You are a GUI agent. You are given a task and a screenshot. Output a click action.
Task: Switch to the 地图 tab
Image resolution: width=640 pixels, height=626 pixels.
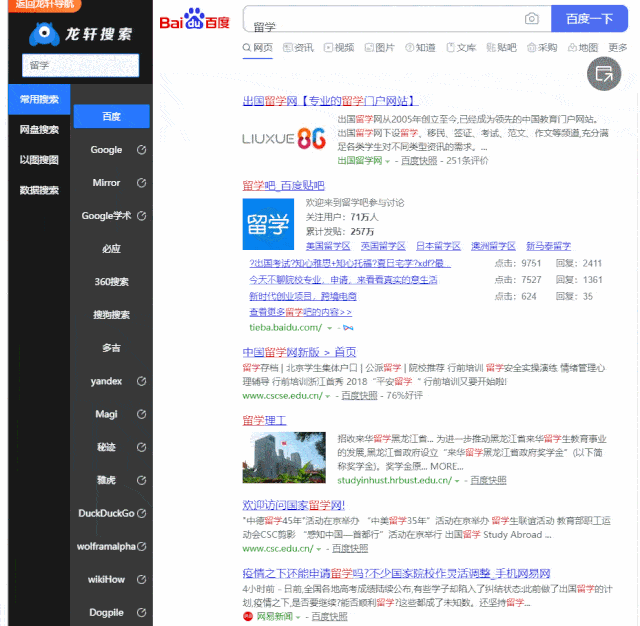583,48
